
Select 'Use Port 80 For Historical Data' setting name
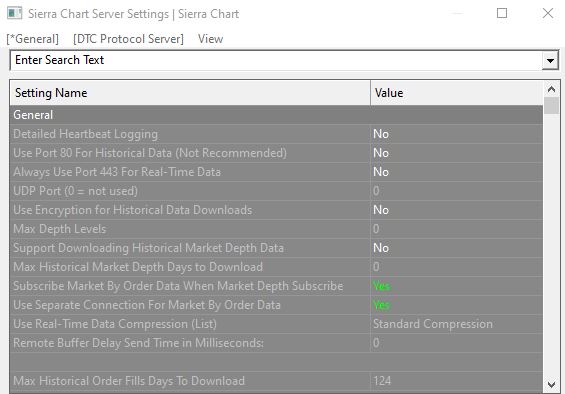click(x=150, y=153)
